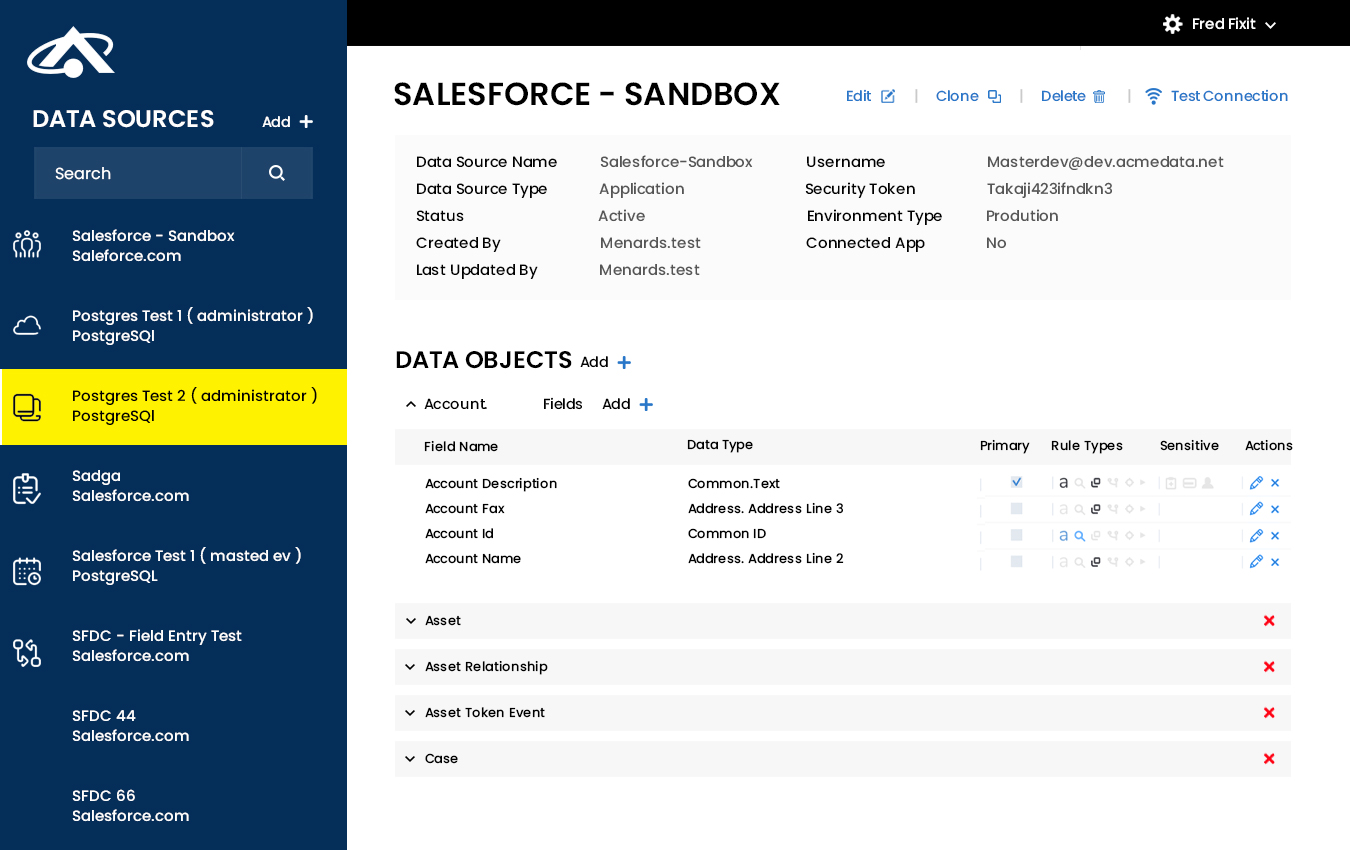This screenshot has width=1350, height=850.
Task: Clone the Salesforce - Sandbox data source
Action: point(968,96)
